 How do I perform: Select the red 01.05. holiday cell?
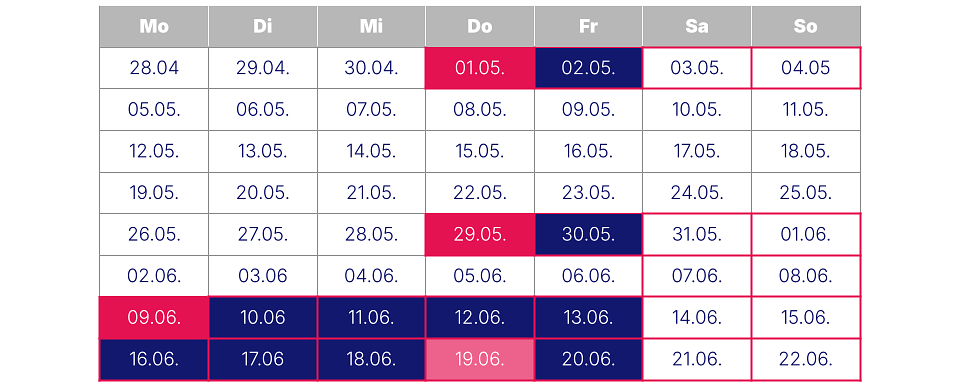[x=479, y=68]
